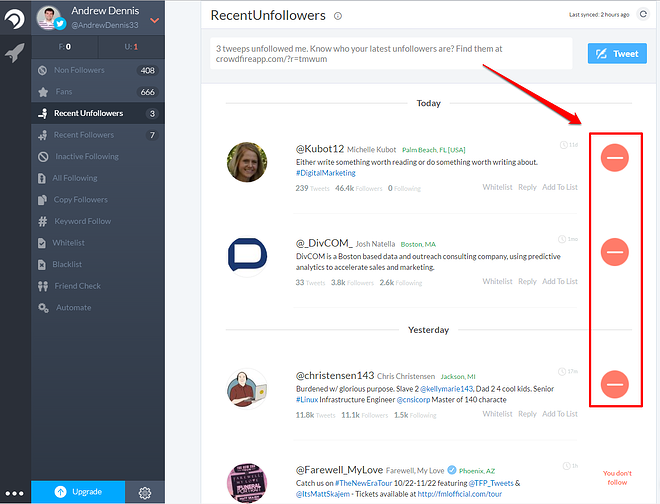
Task: Click the Upgrade button
Action: click(78, 493)
